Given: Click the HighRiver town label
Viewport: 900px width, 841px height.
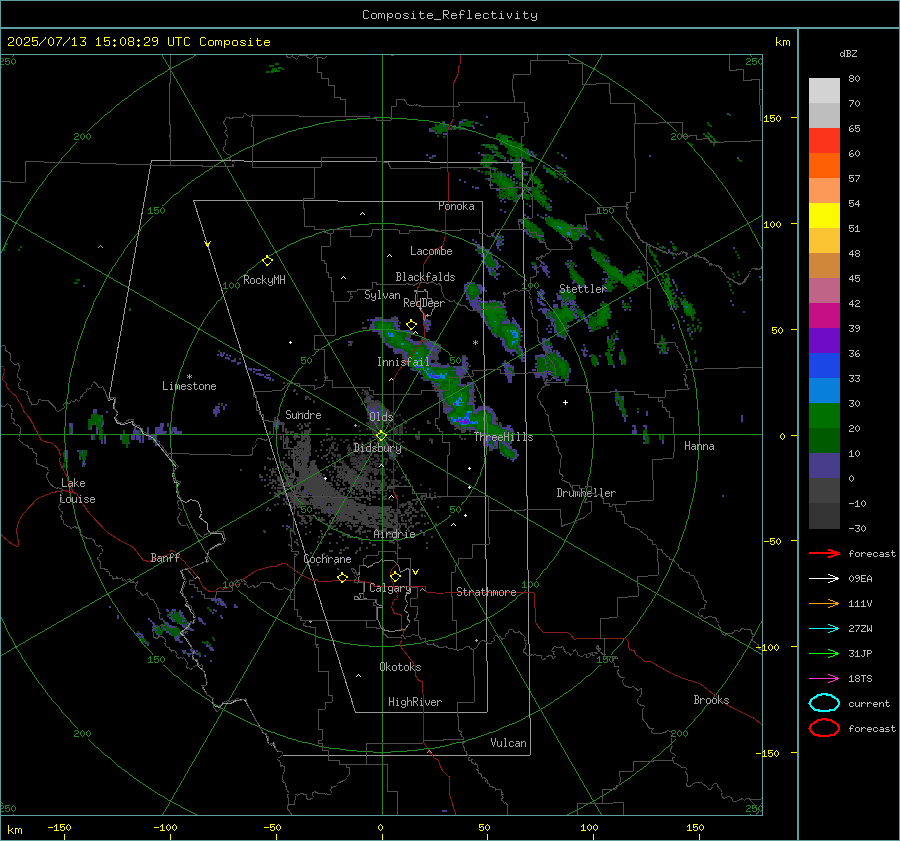Looking at the screenshot, I should point(415,702).
